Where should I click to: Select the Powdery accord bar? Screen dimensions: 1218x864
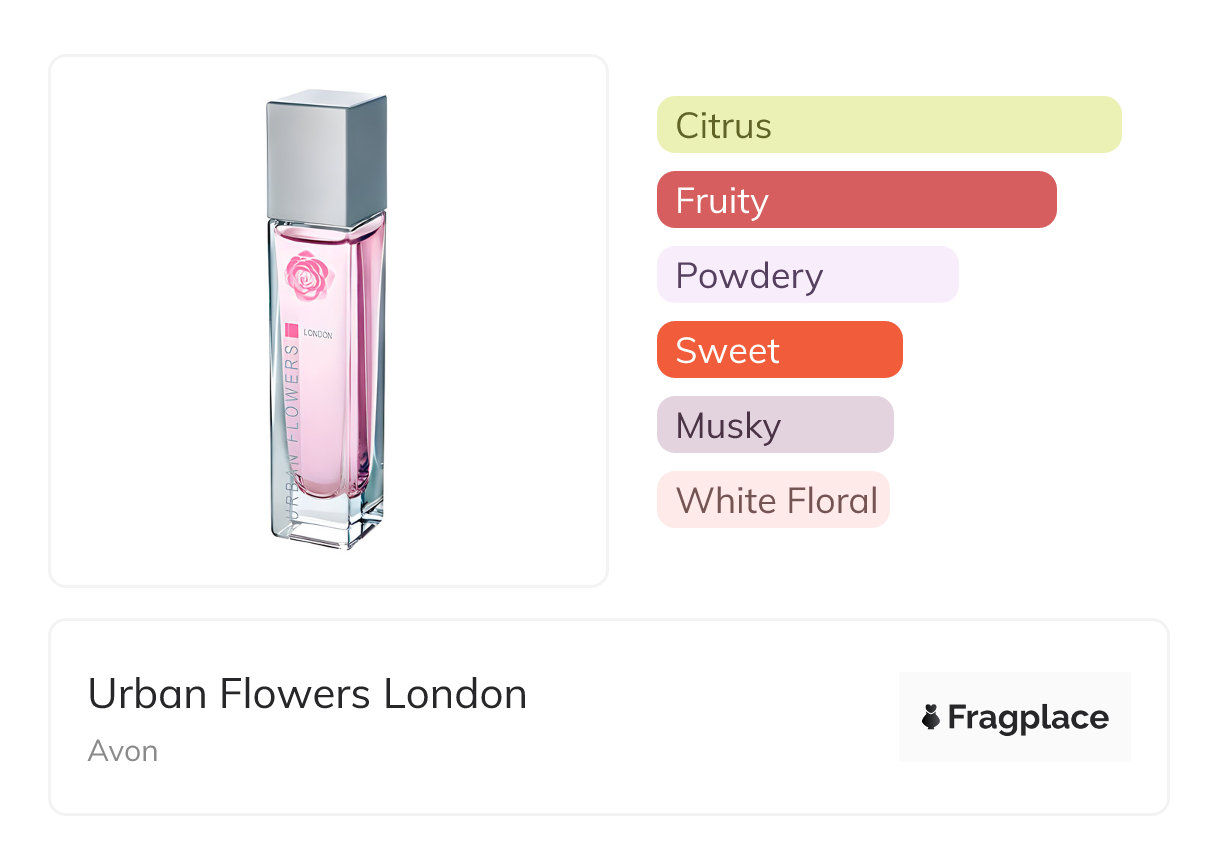807,275
